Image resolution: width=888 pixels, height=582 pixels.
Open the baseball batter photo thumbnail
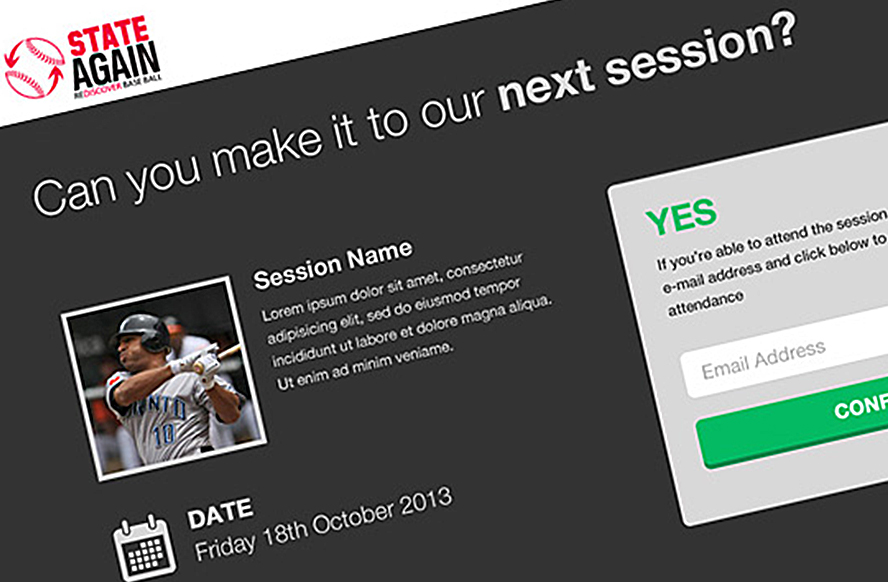coord(165,380)
